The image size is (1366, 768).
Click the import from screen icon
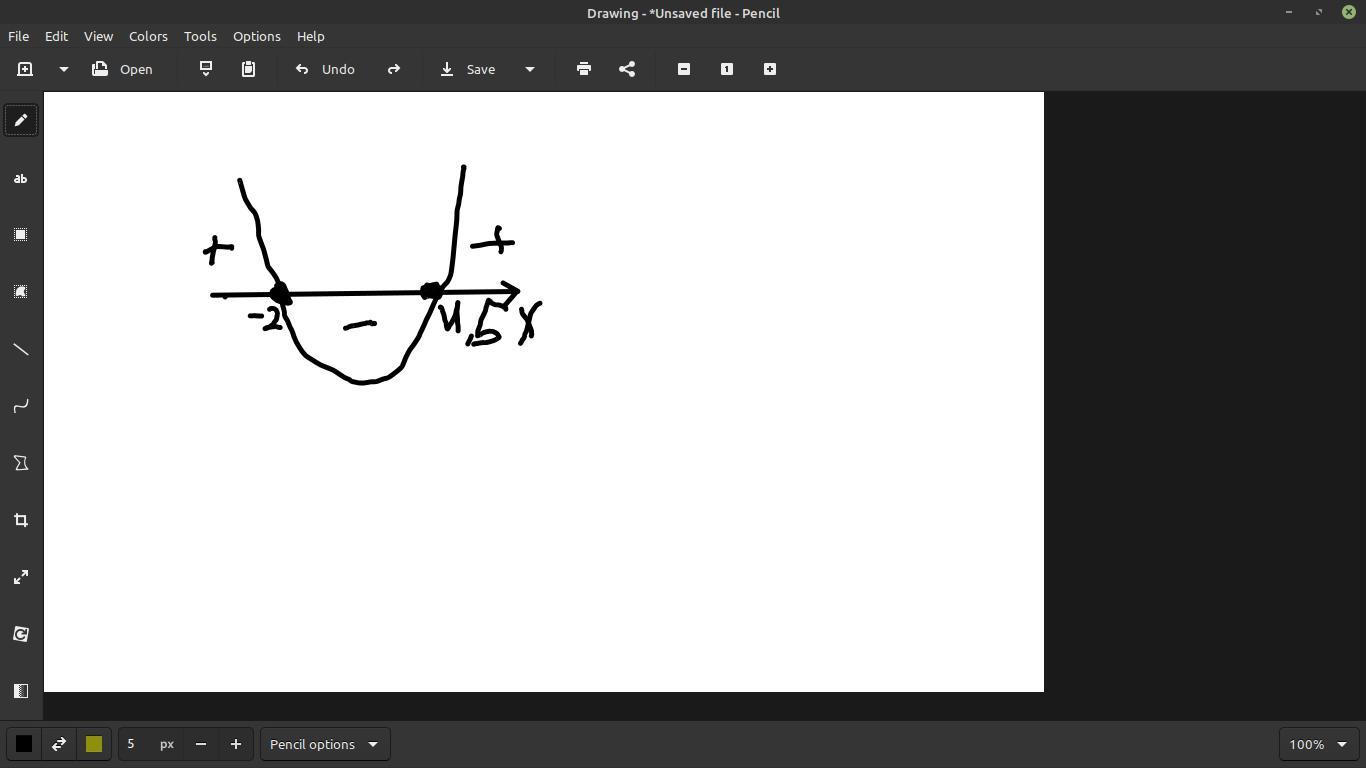pyautogui.click(x=206, y=69)
